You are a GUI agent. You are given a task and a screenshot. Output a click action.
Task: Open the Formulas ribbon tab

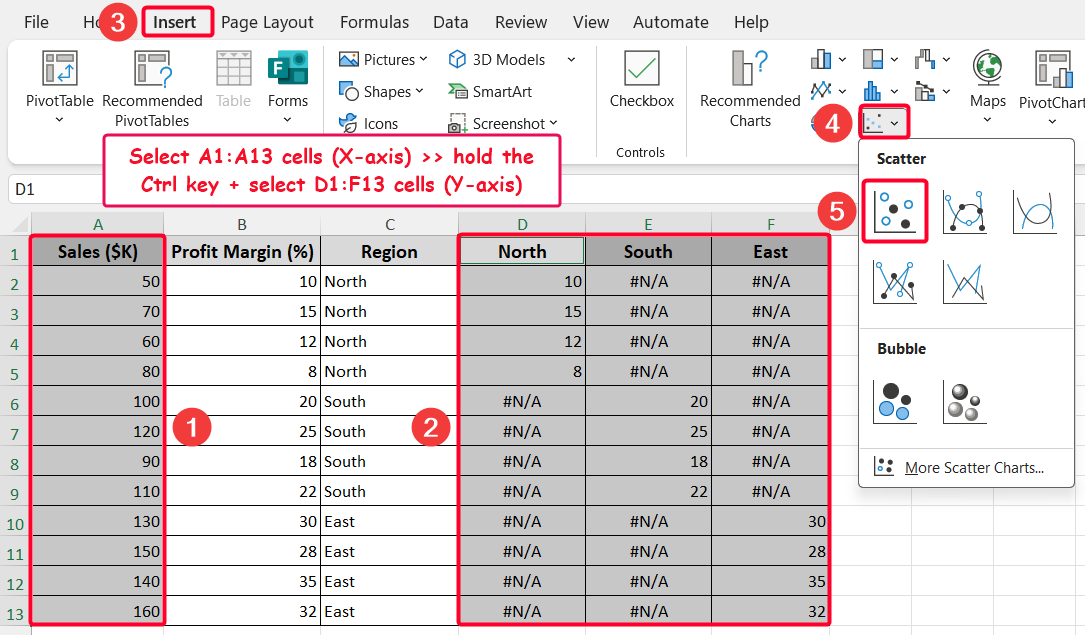coord(374,22)
